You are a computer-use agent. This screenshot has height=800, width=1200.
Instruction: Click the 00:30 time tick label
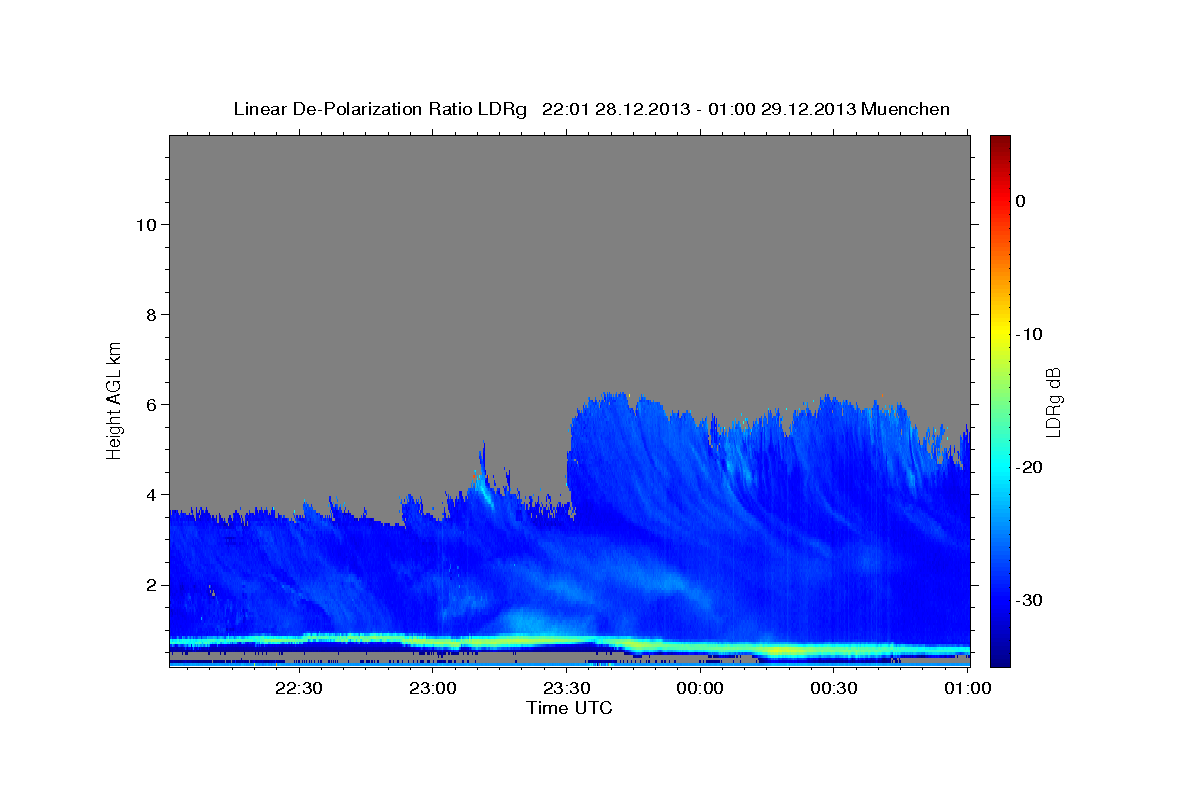[x=833, y=689]
